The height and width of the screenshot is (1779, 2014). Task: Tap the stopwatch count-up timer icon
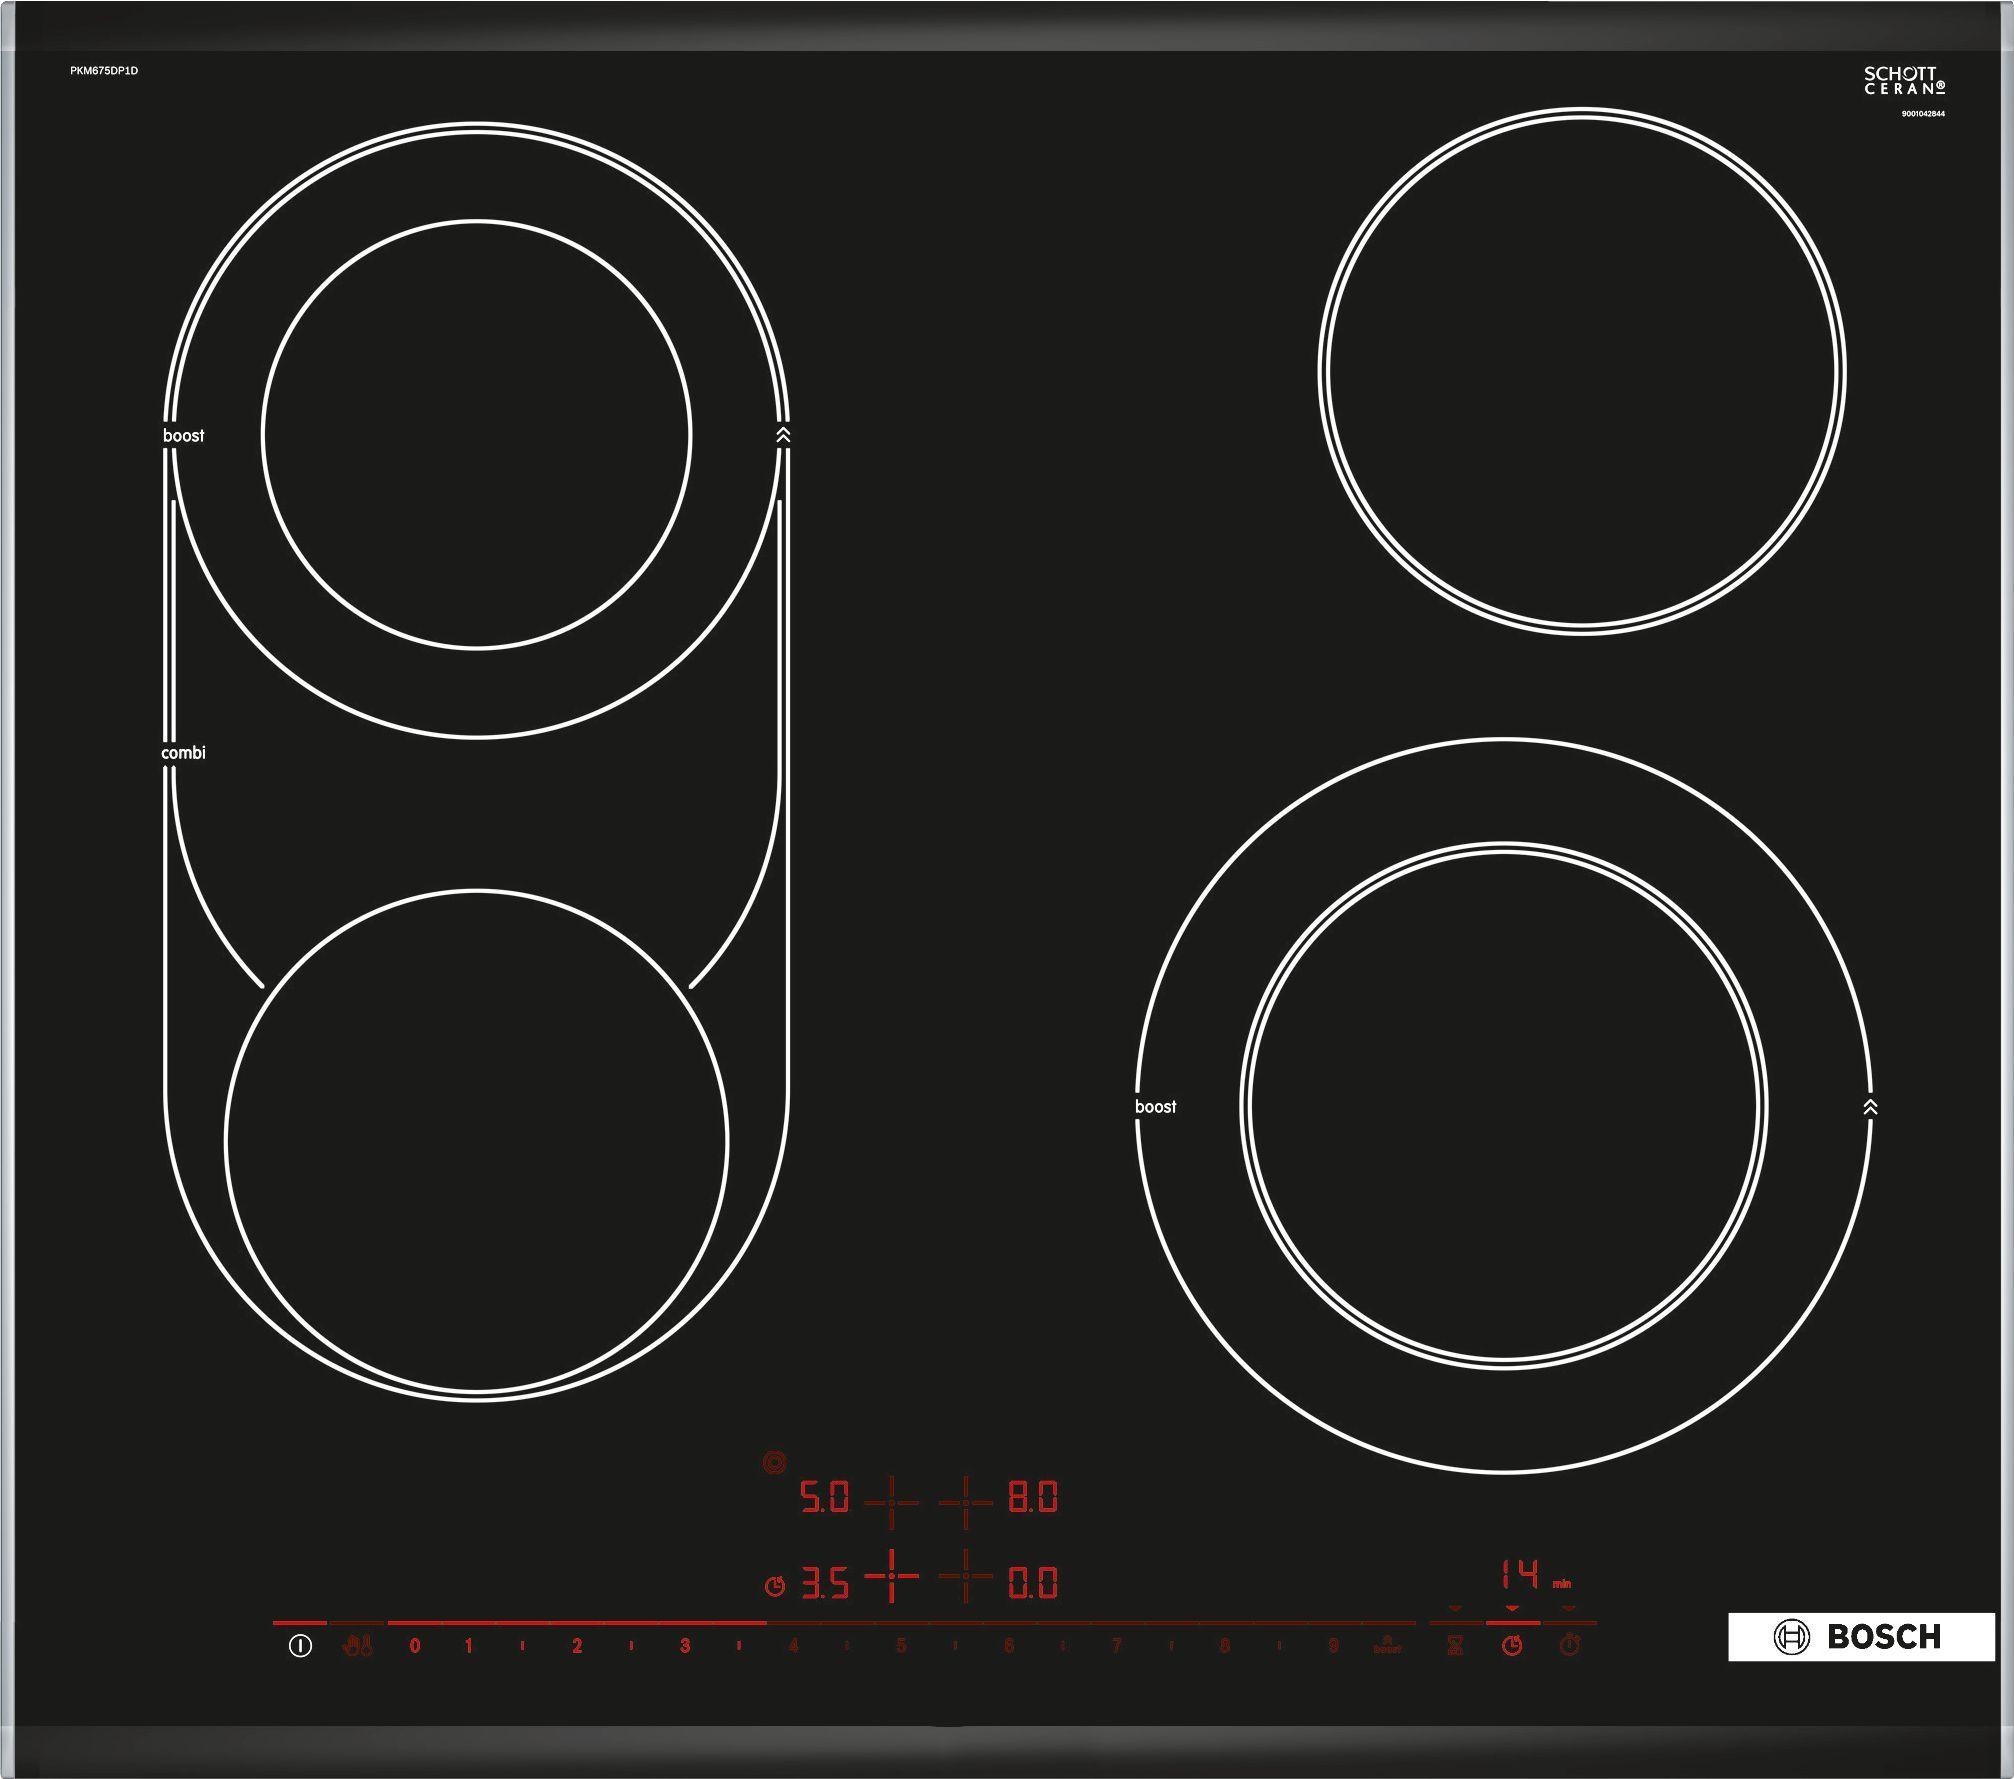(1569, 1644)
